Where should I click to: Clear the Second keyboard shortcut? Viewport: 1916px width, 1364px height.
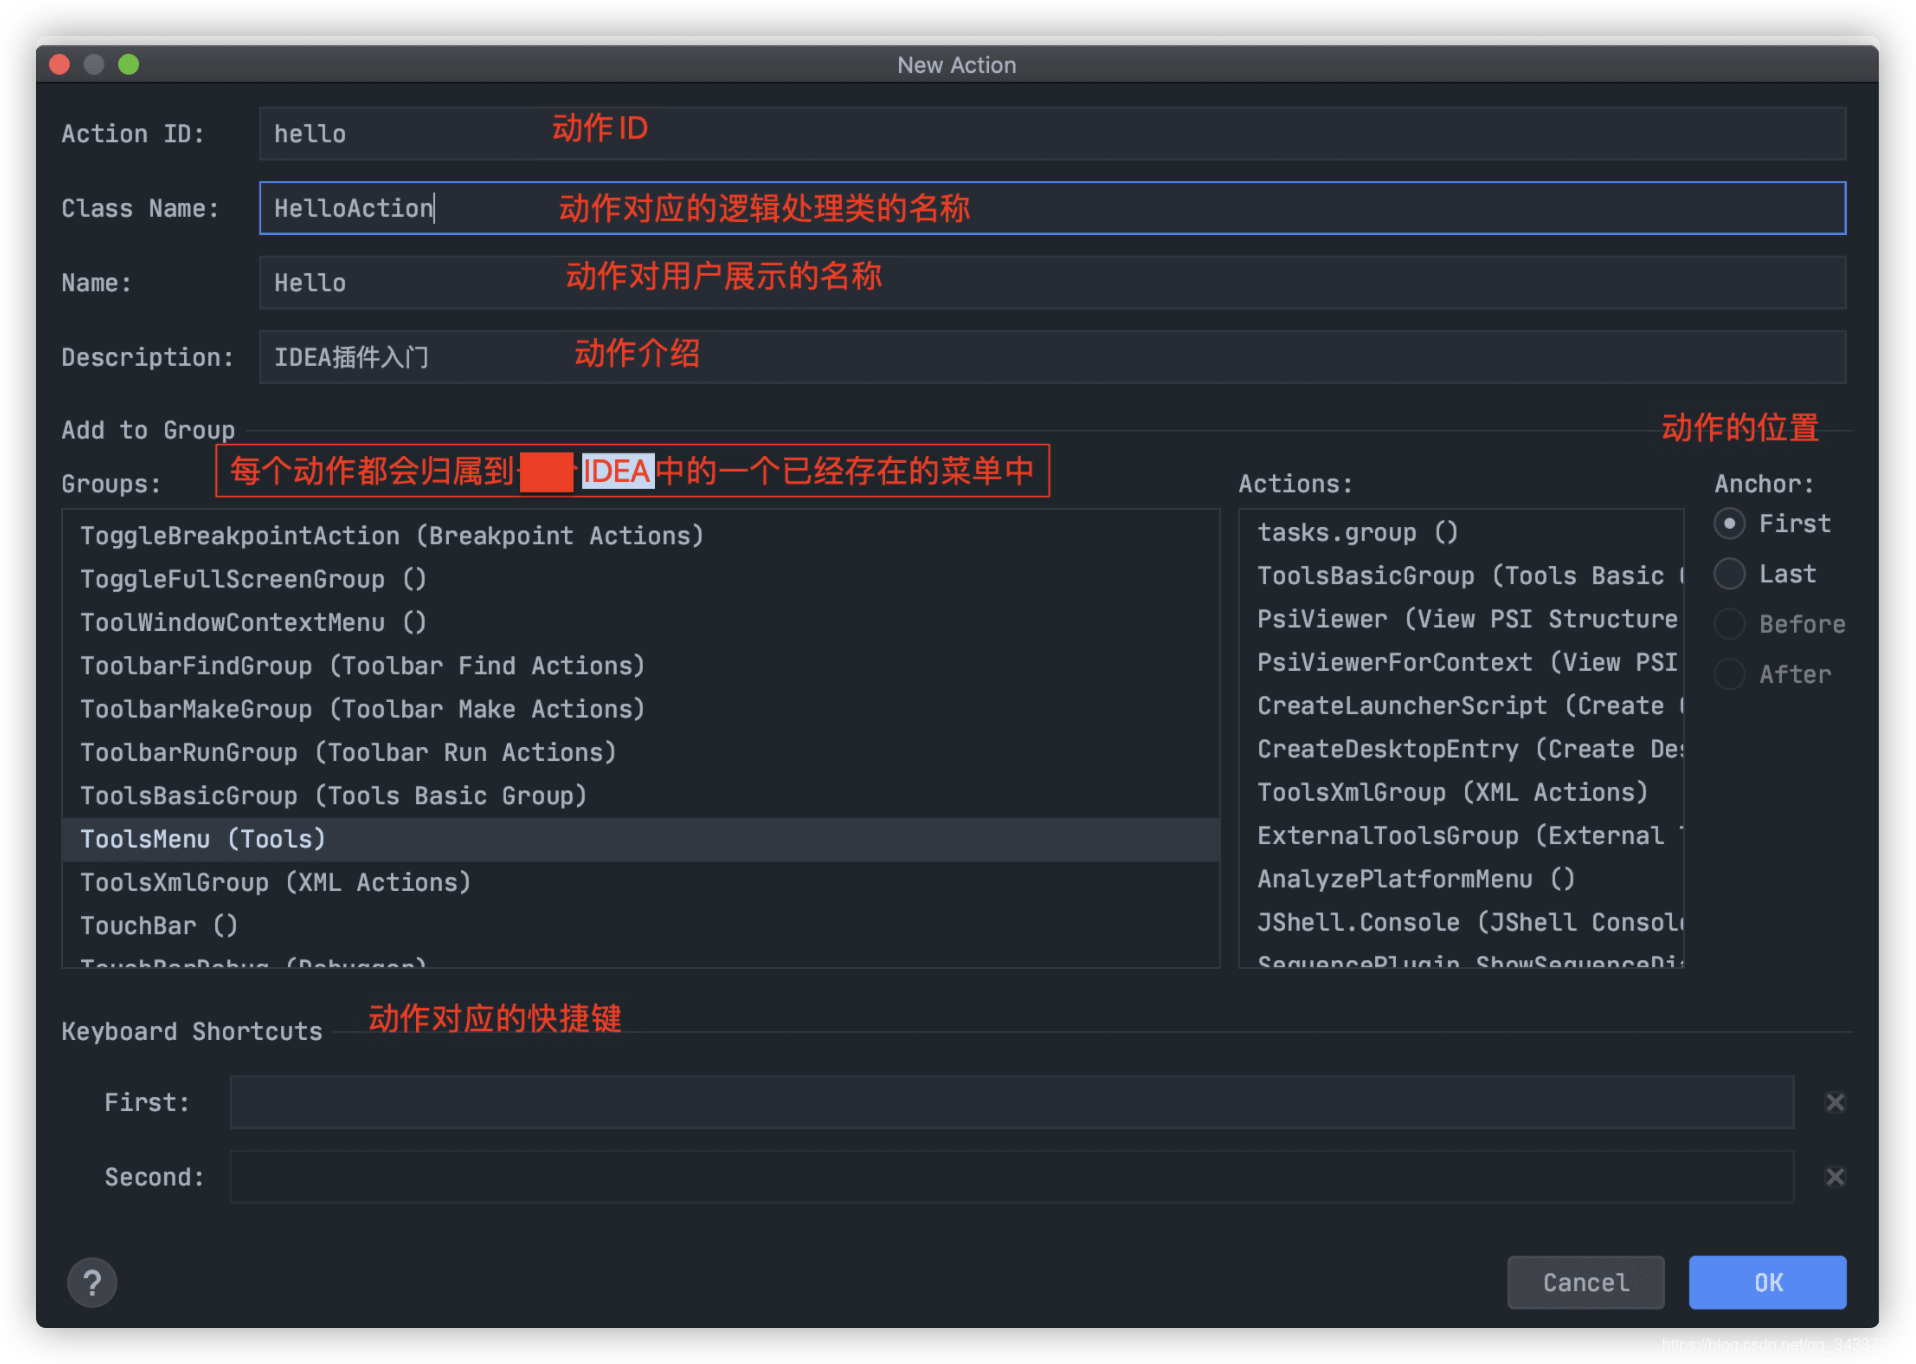click(1834, 1177)
